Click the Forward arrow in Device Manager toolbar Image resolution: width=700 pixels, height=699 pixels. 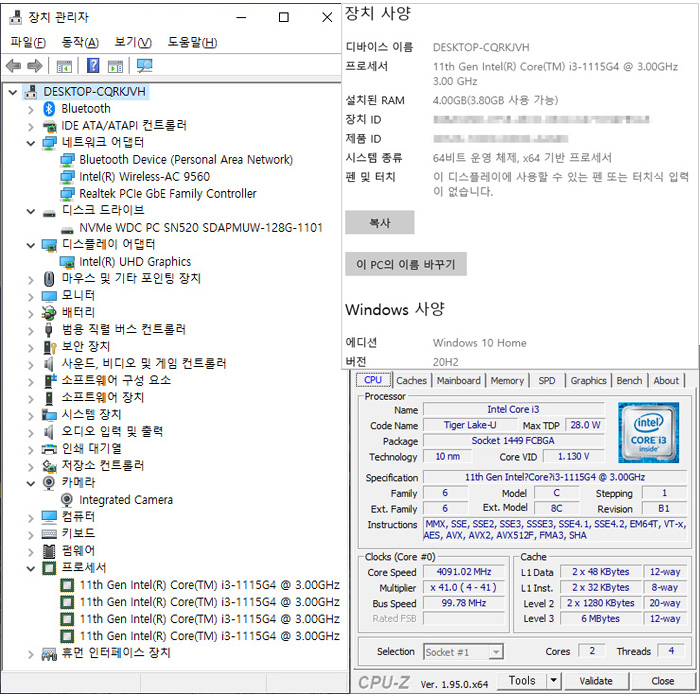(x=35, y=66)
